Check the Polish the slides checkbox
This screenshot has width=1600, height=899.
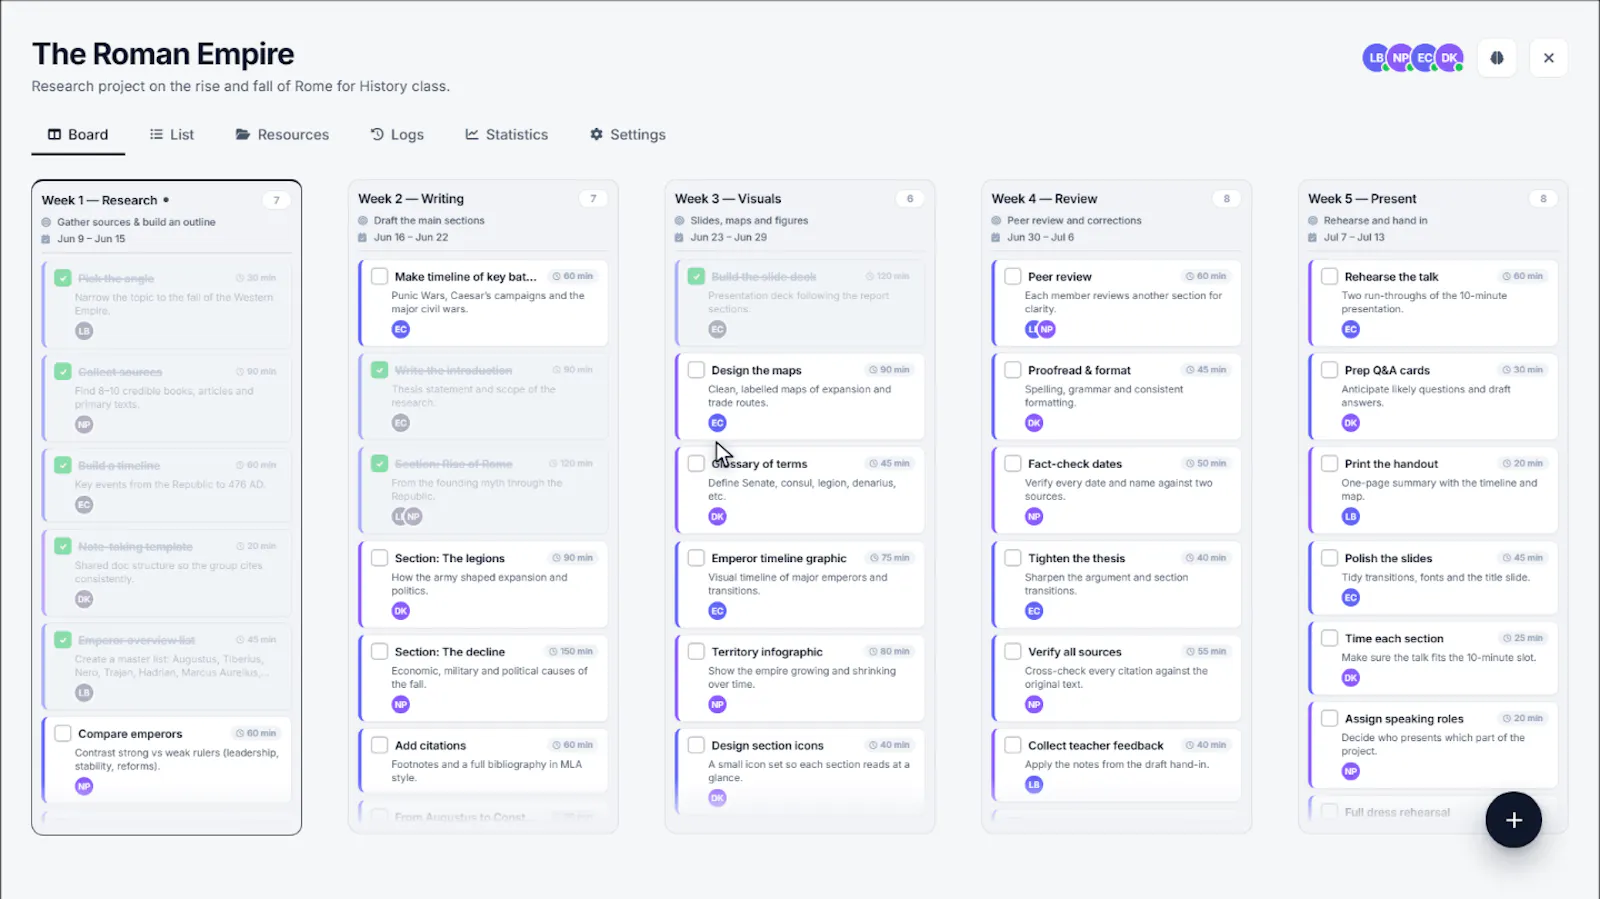[x=1330, y=558]
